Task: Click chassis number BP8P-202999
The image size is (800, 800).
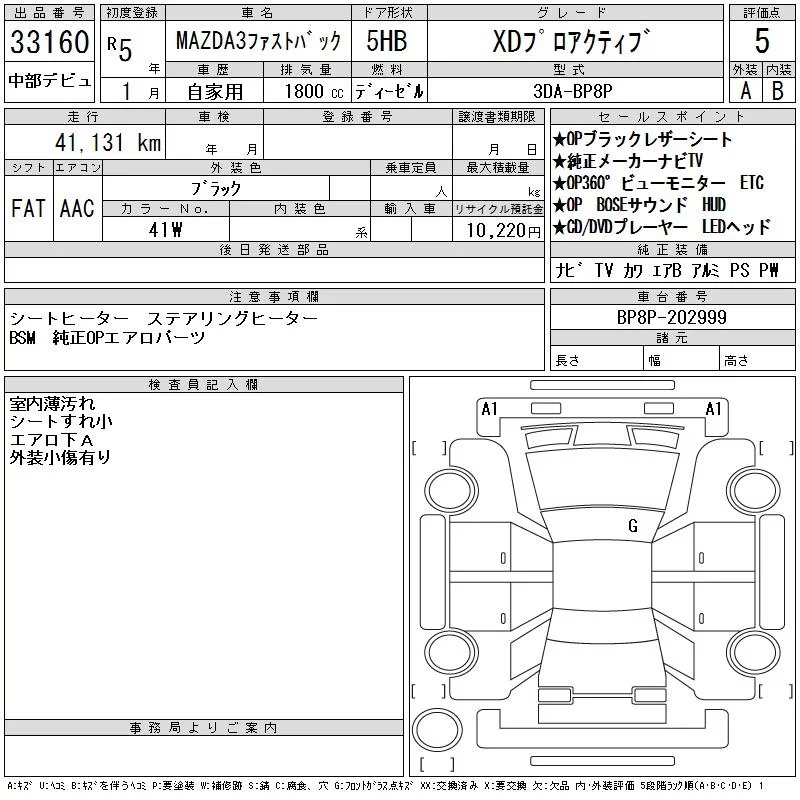Action: 671,317
